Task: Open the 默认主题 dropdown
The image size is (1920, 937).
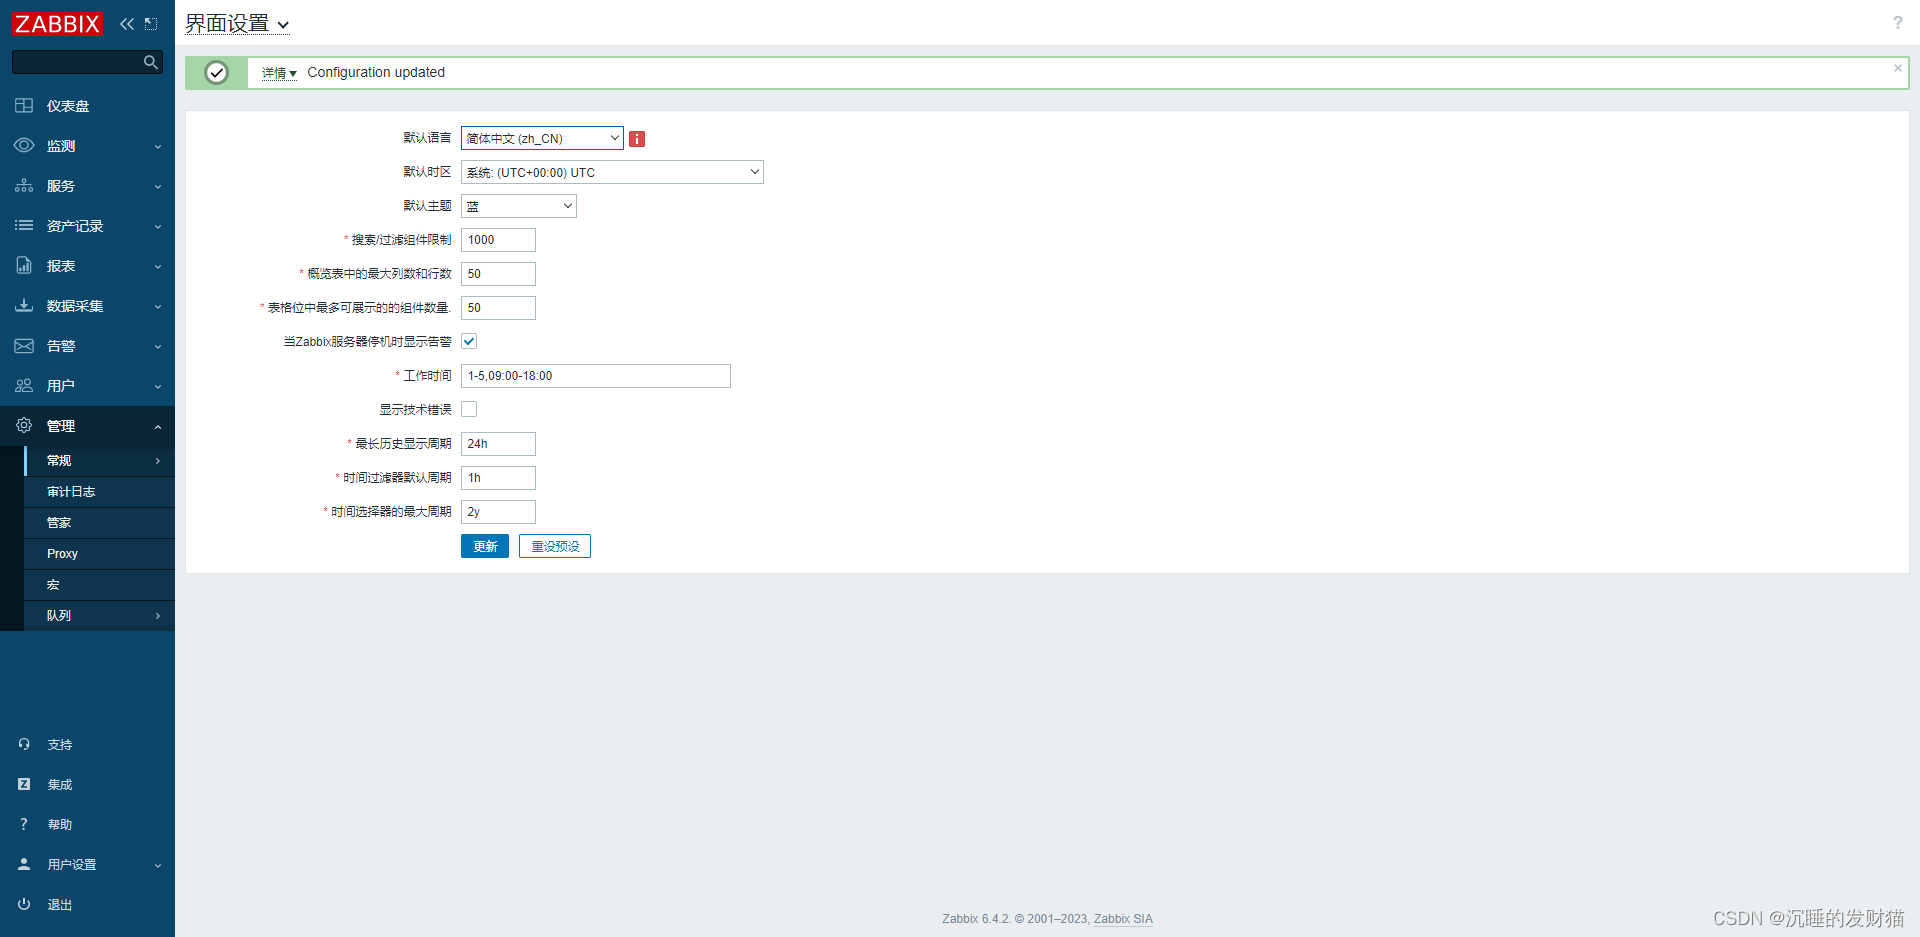Action: click(x=519, y=206)
